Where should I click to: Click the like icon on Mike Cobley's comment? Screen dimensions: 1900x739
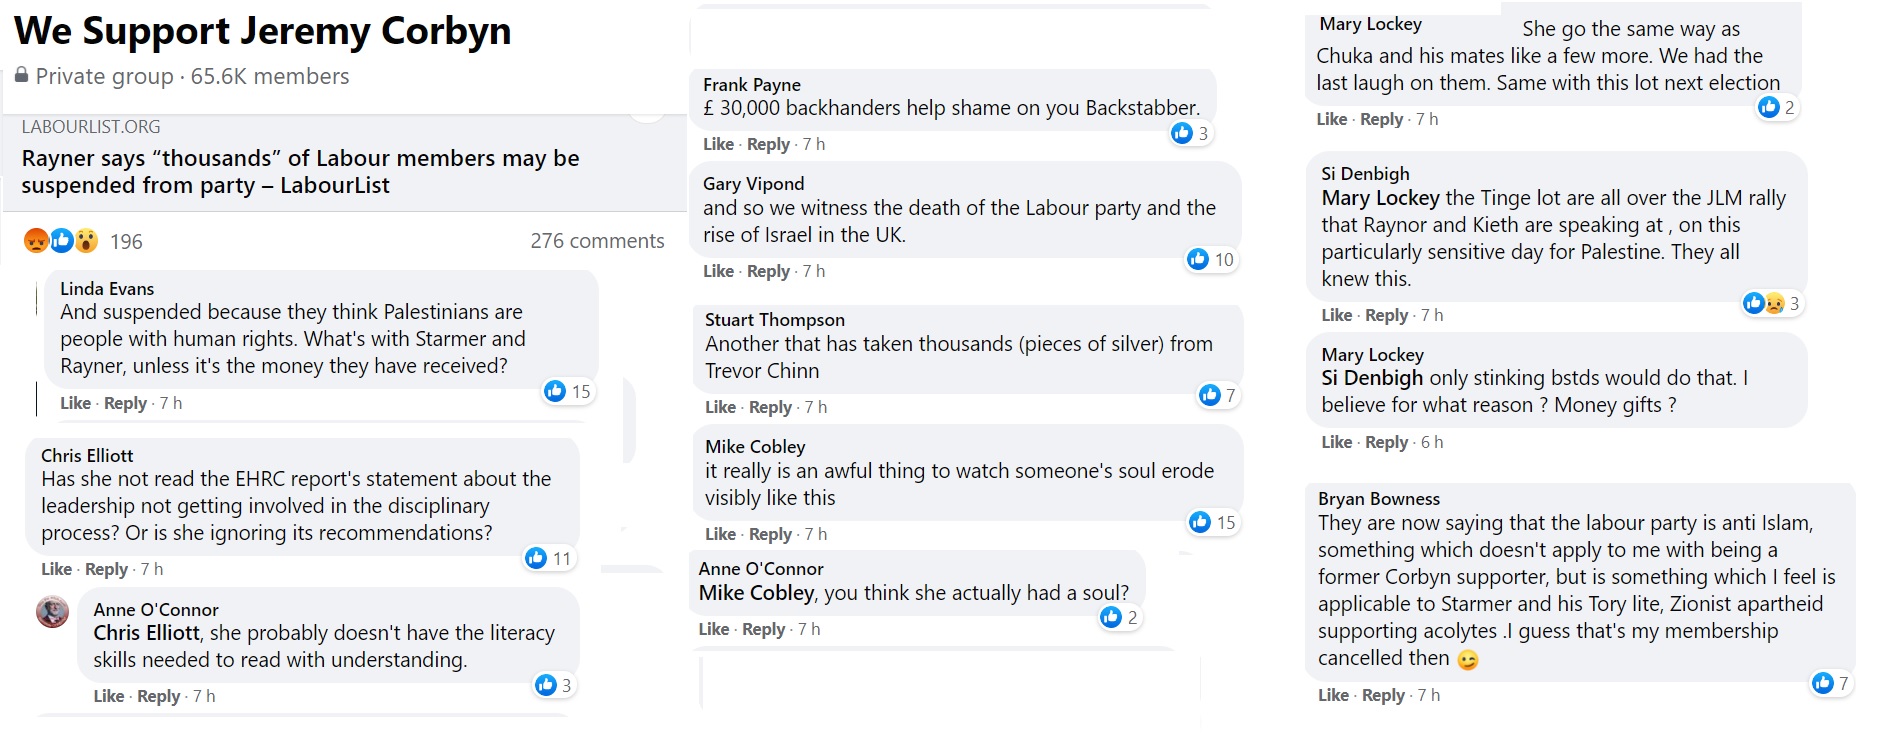(1200, 522)
